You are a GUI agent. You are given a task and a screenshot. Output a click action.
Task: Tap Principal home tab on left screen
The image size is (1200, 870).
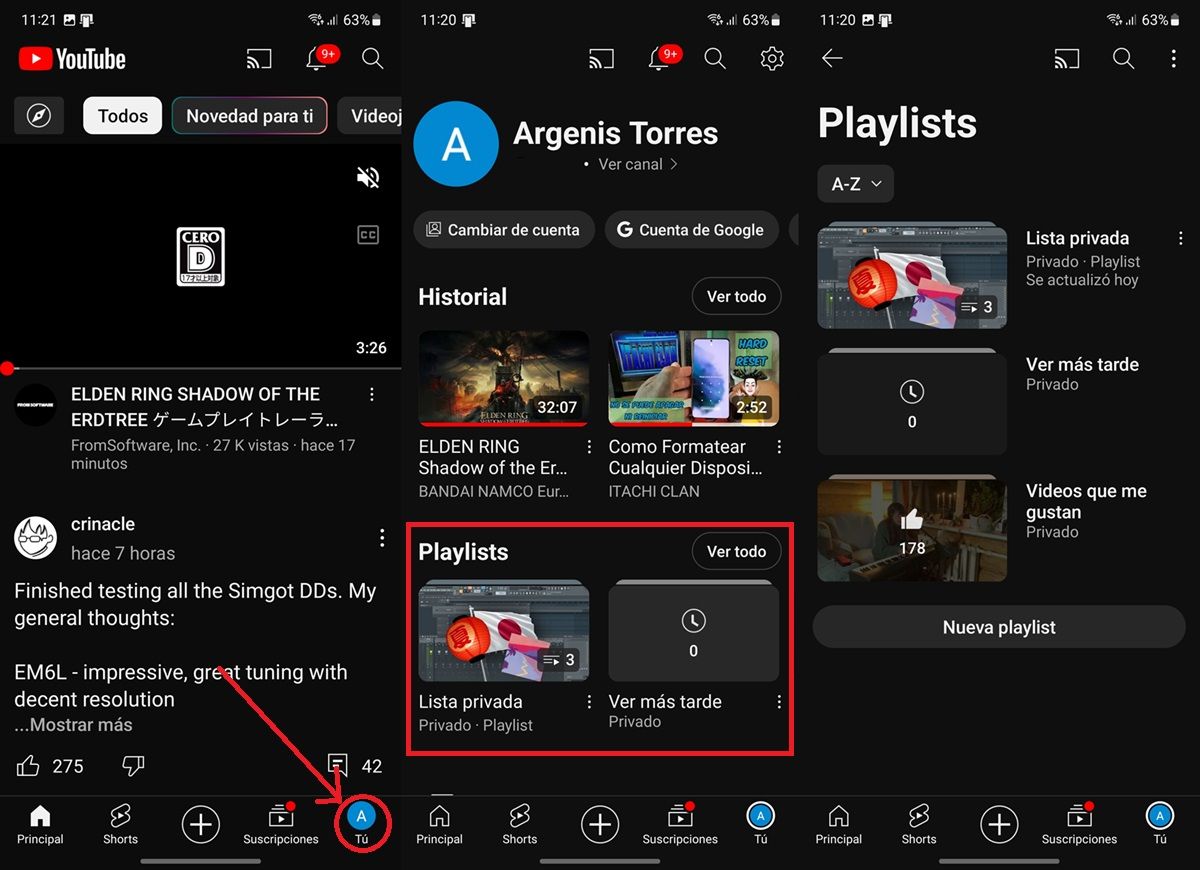pyautogui.click(x=40, y=824)
